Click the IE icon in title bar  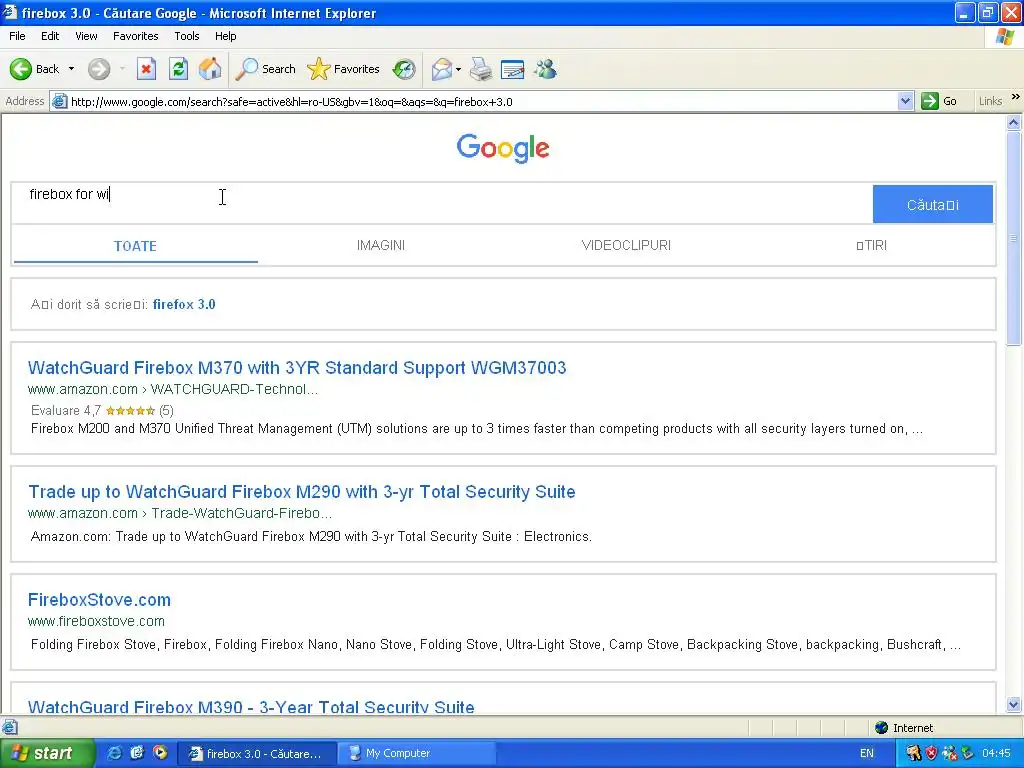(10, 12)
